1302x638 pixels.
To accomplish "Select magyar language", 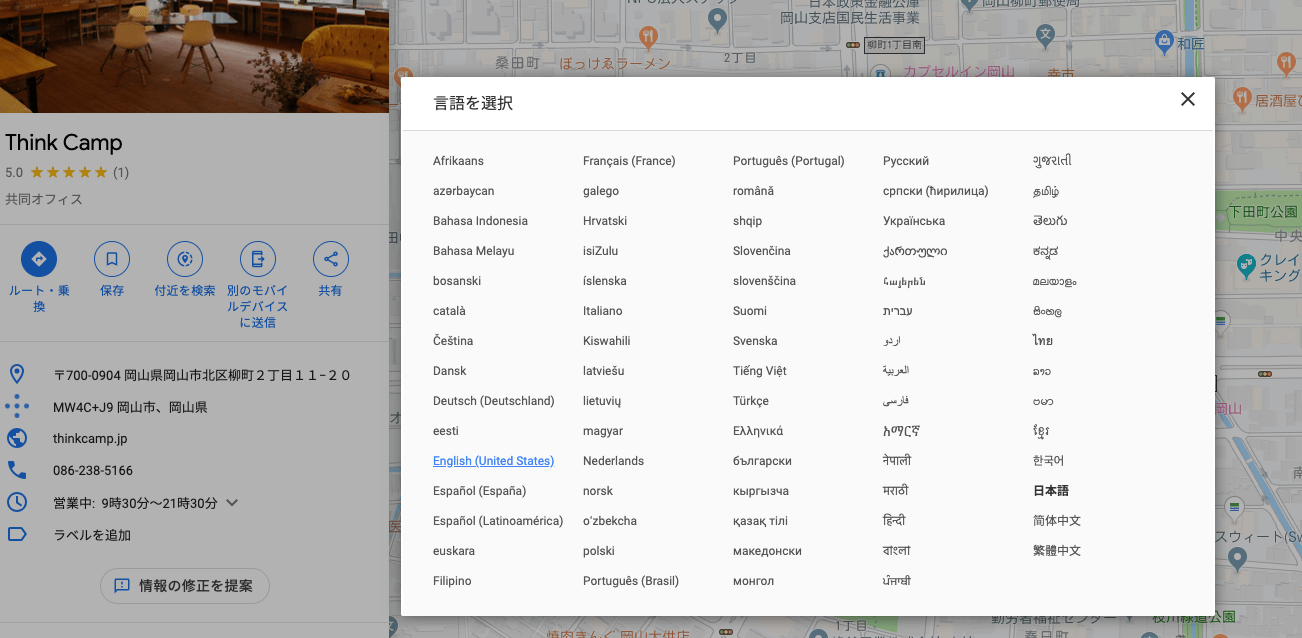I will 603,431.
